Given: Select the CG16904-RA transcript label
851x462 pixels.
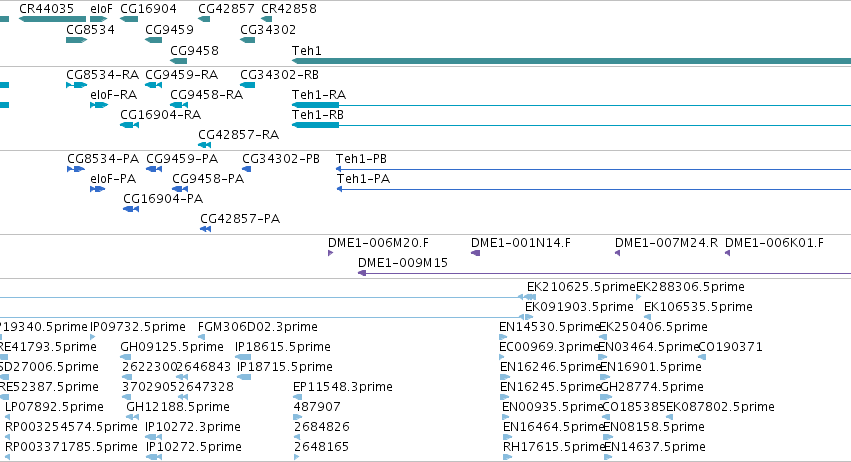Looking at the screenshot, I should tap(161, 115).
